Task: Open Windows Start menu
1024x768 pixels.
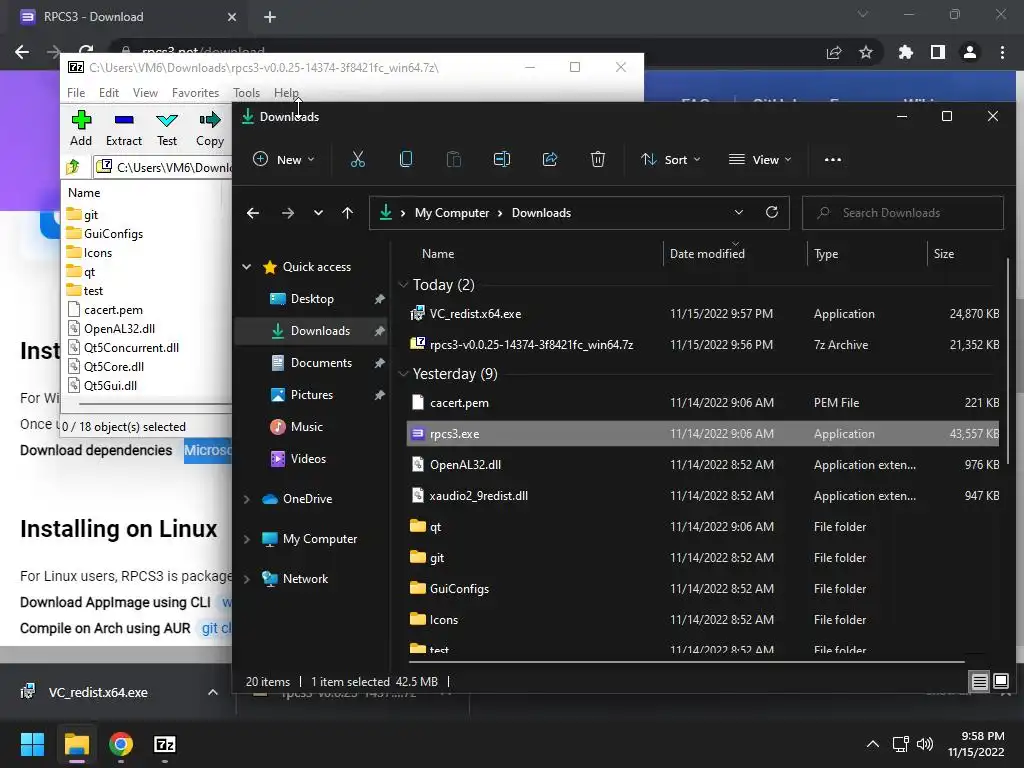Action: (x=32, y=744)
